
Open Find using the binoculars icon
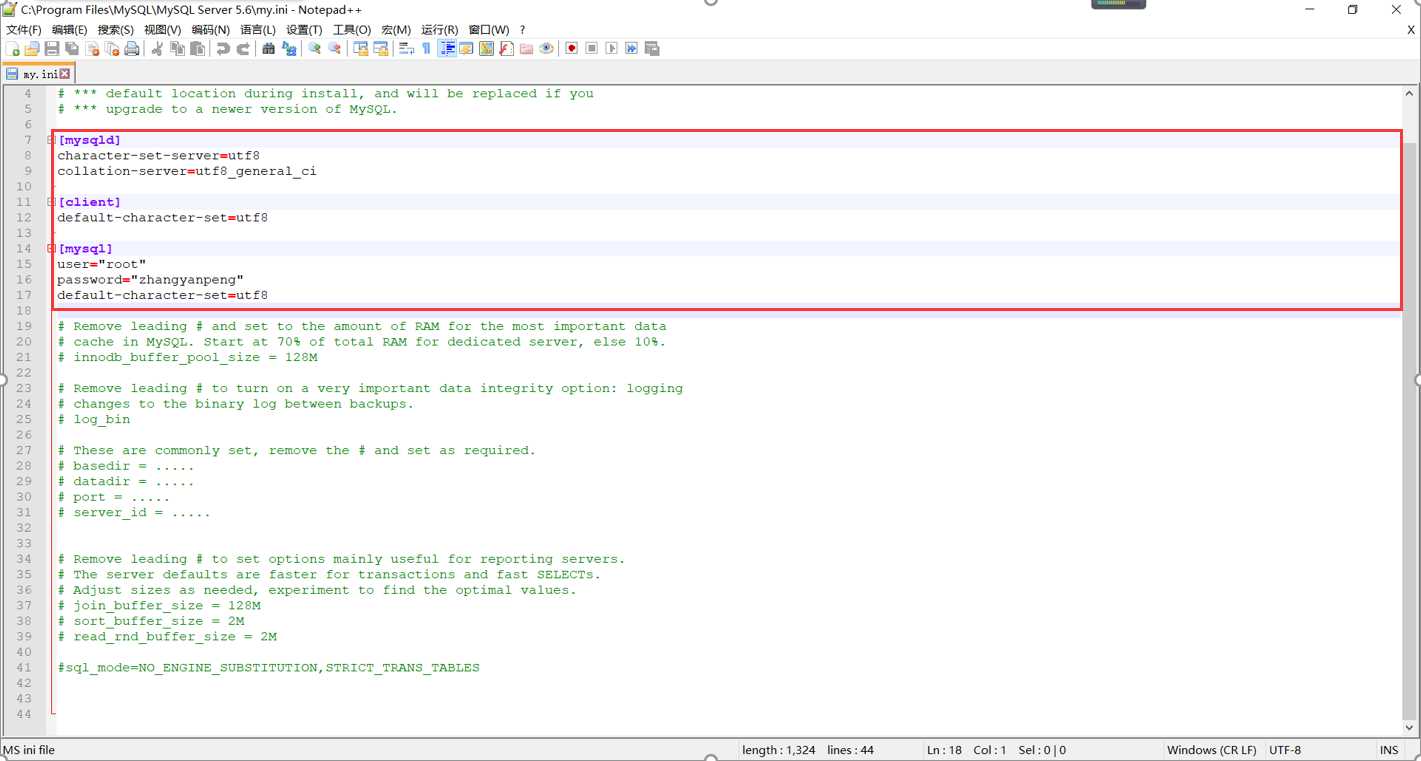click(268, 48)
